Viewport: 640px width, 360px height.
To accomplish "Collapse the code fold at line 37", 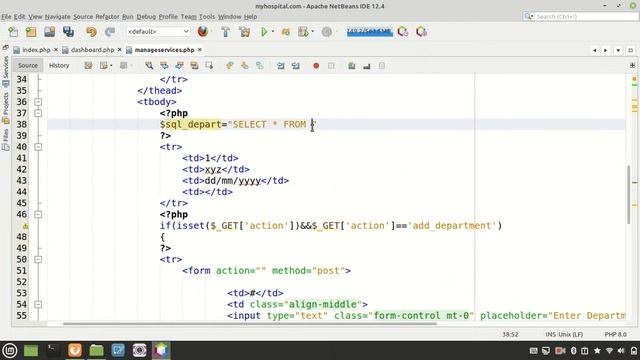I will coord(38,113).
